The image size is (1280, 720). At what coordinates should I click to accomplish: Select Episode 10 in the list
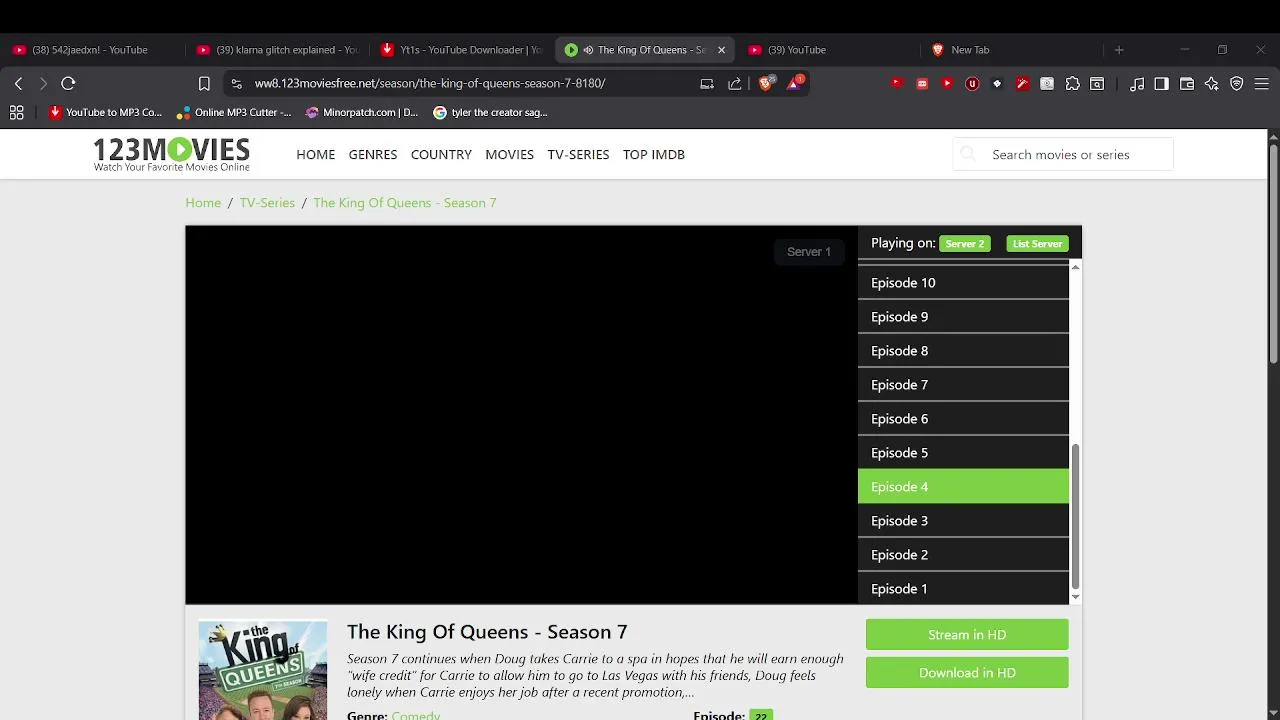pyautogui.click(x=963, y=283)
